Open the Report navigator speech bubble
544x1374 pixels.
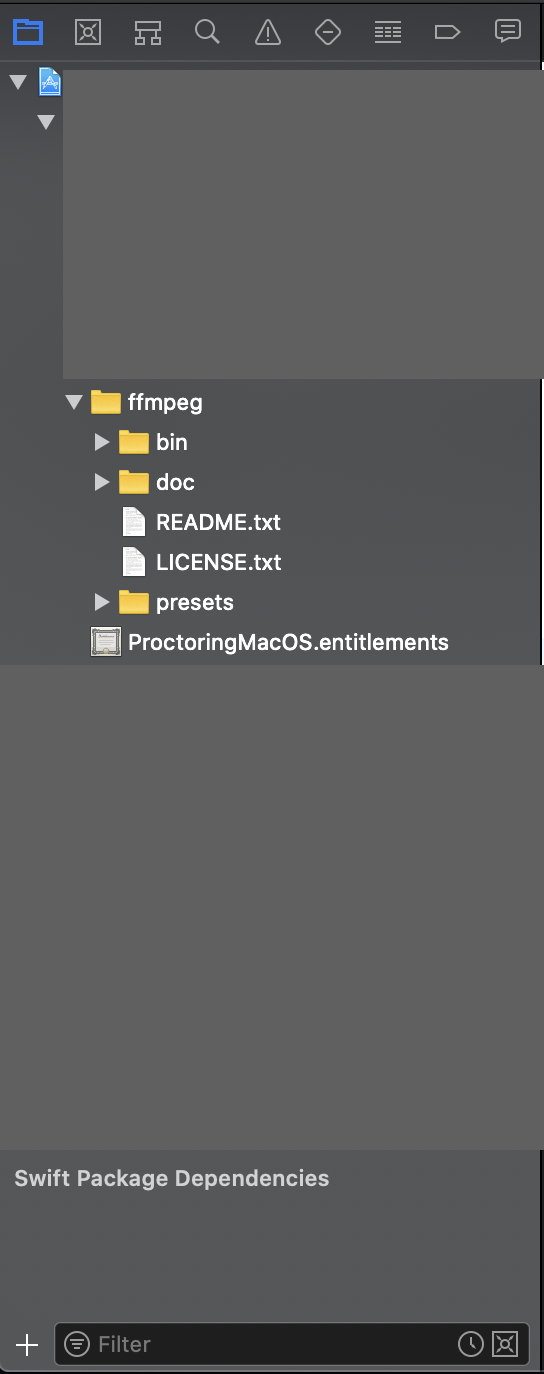(508, 32)
